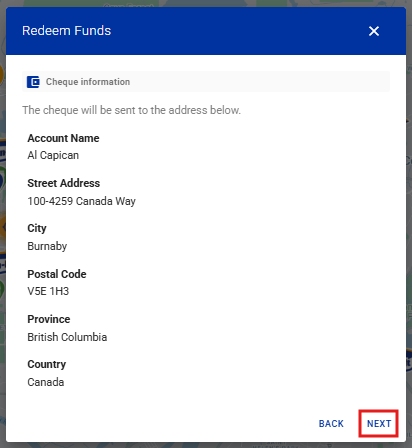The image size is (412, 448).
Task: Select the Burnaby city value
Action: coord(47,246)
